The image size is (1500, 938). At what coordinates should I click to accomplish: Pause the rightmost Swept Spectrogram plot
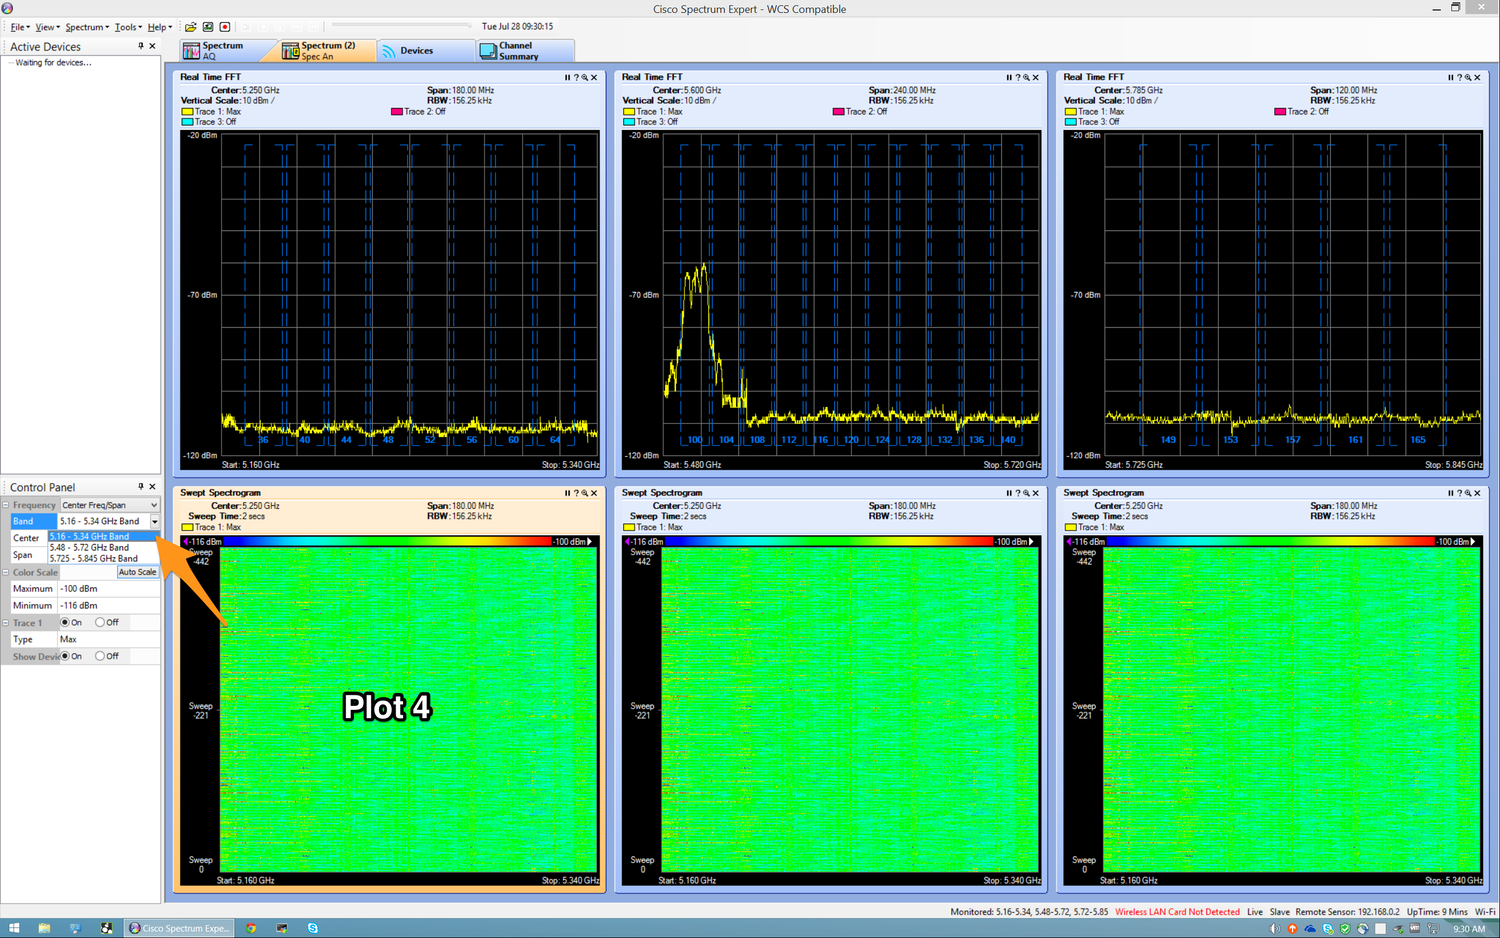1450,493
